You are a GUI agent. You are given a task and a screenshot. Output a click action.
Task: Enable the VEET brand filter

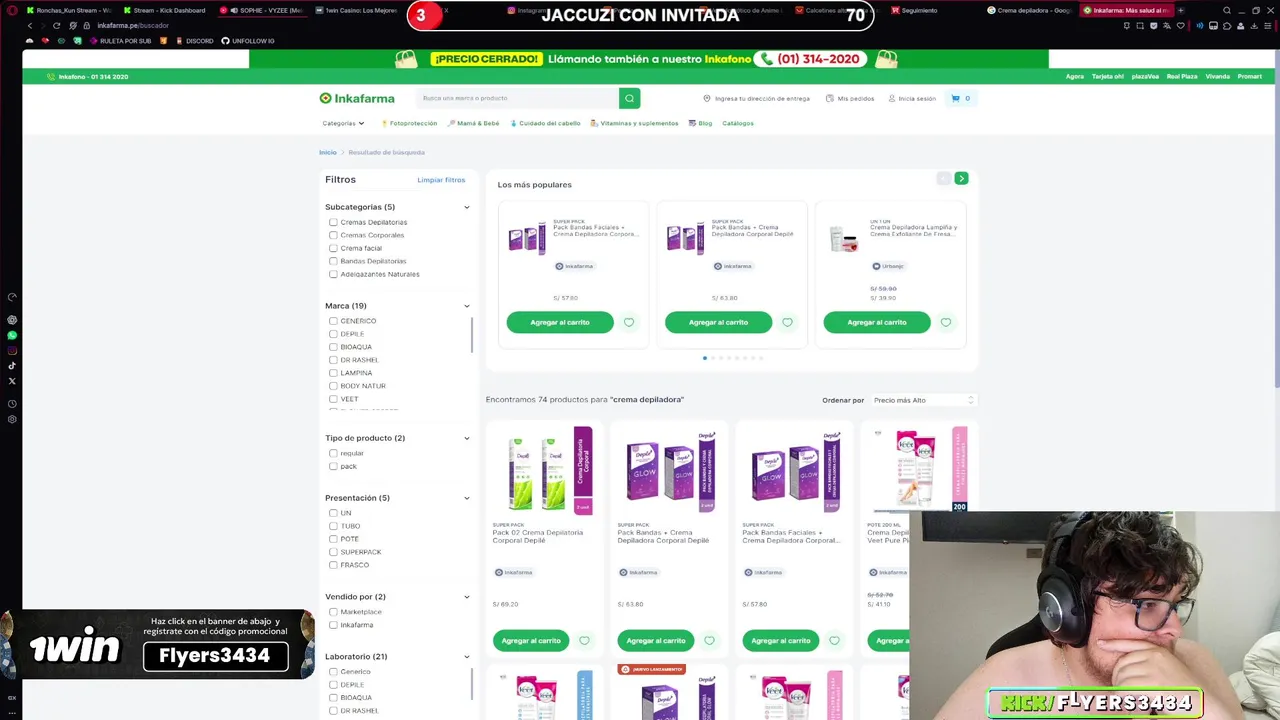point(333,399)
